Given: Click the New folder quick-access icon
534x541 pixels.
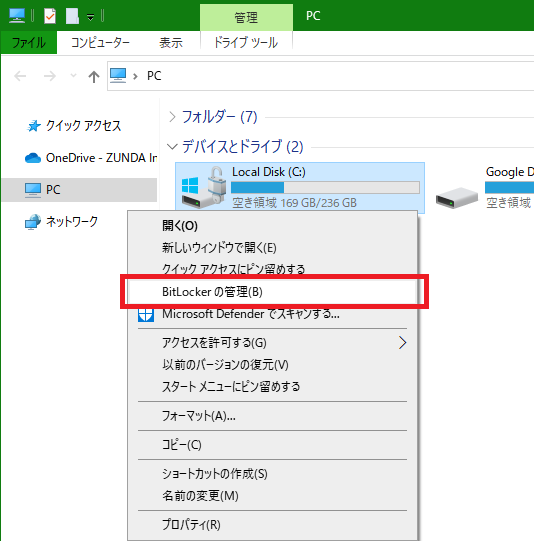Looking at the screenshot, I should pyautogui.click(x=72, y=16).
